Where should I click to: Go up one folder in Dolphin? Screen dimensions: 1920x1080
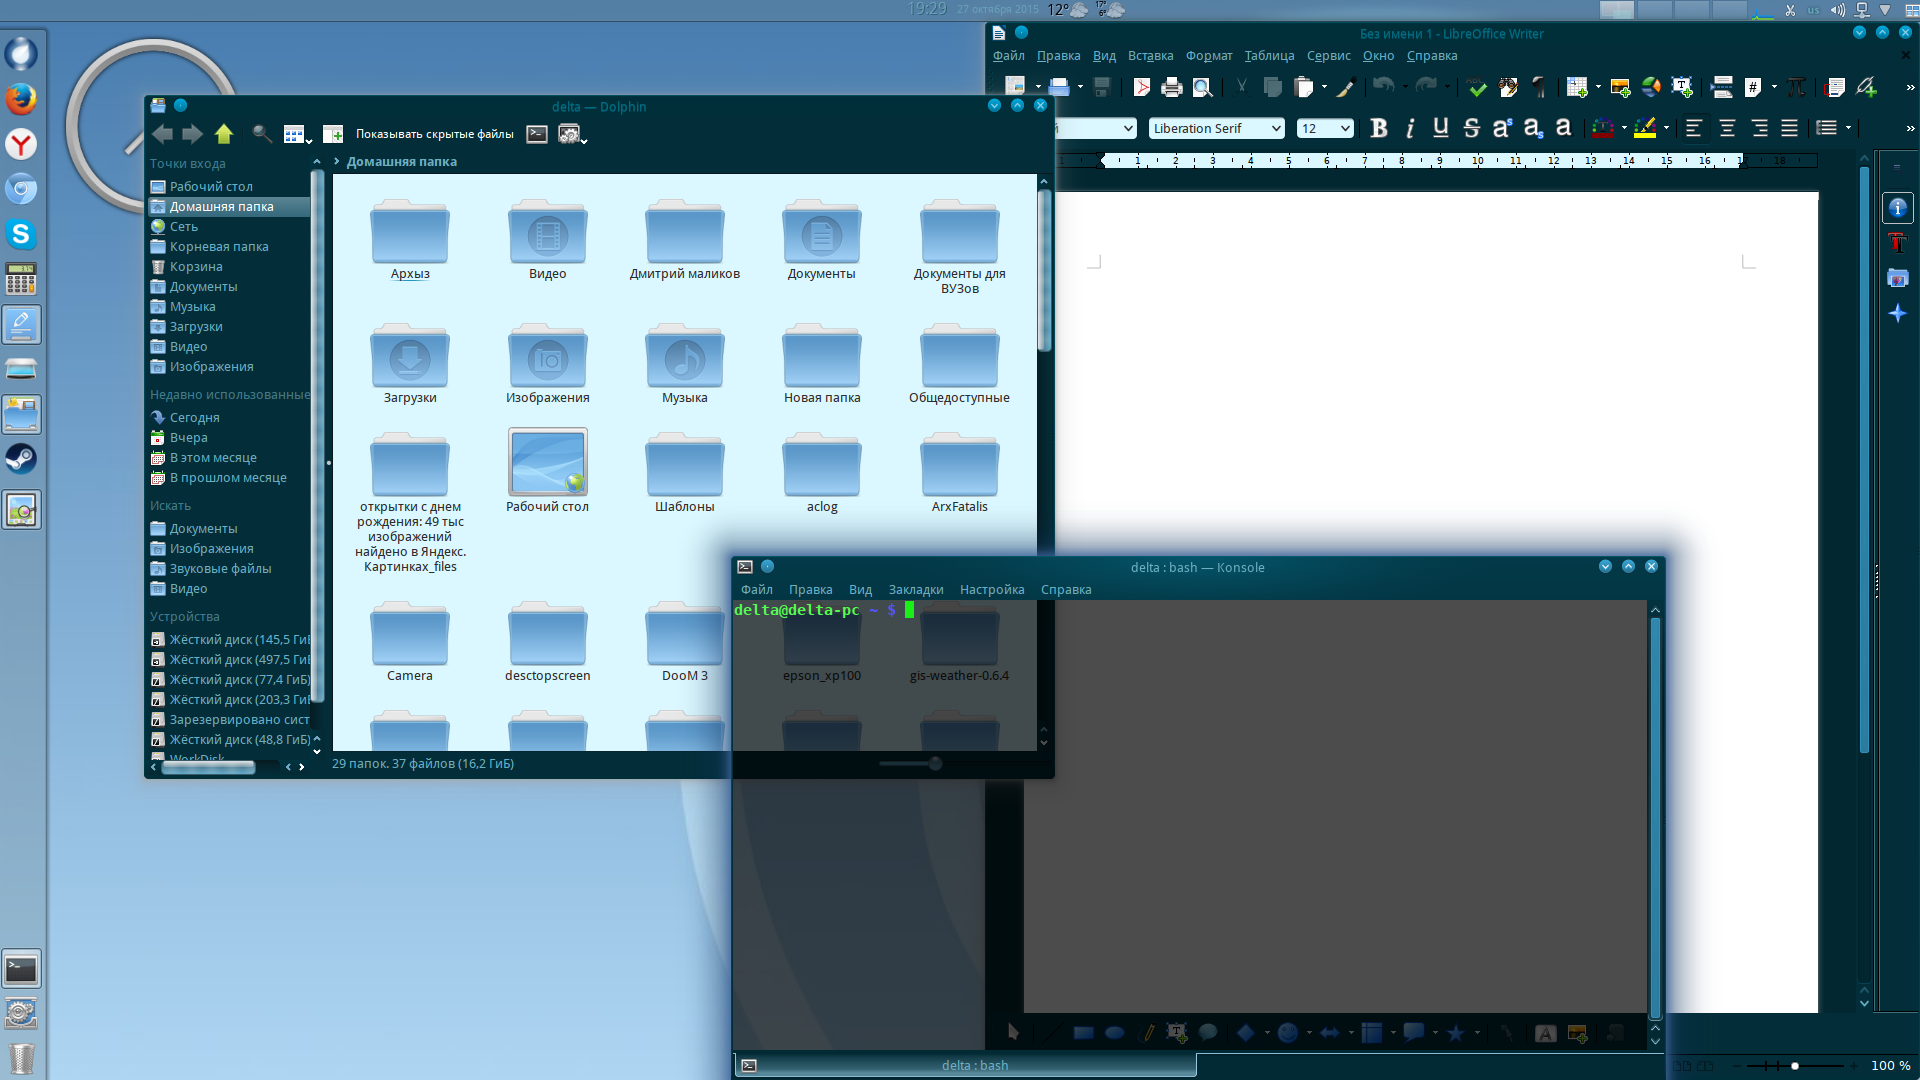pyautogui.click(x=224, y=134)
